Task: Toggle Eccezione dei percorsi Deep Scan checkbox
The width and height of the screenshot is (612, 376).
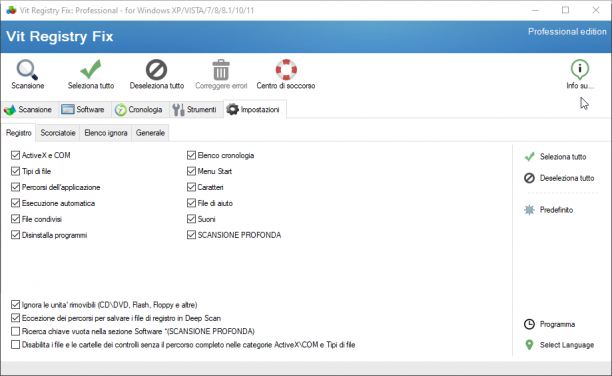Action: click(15, 318)
